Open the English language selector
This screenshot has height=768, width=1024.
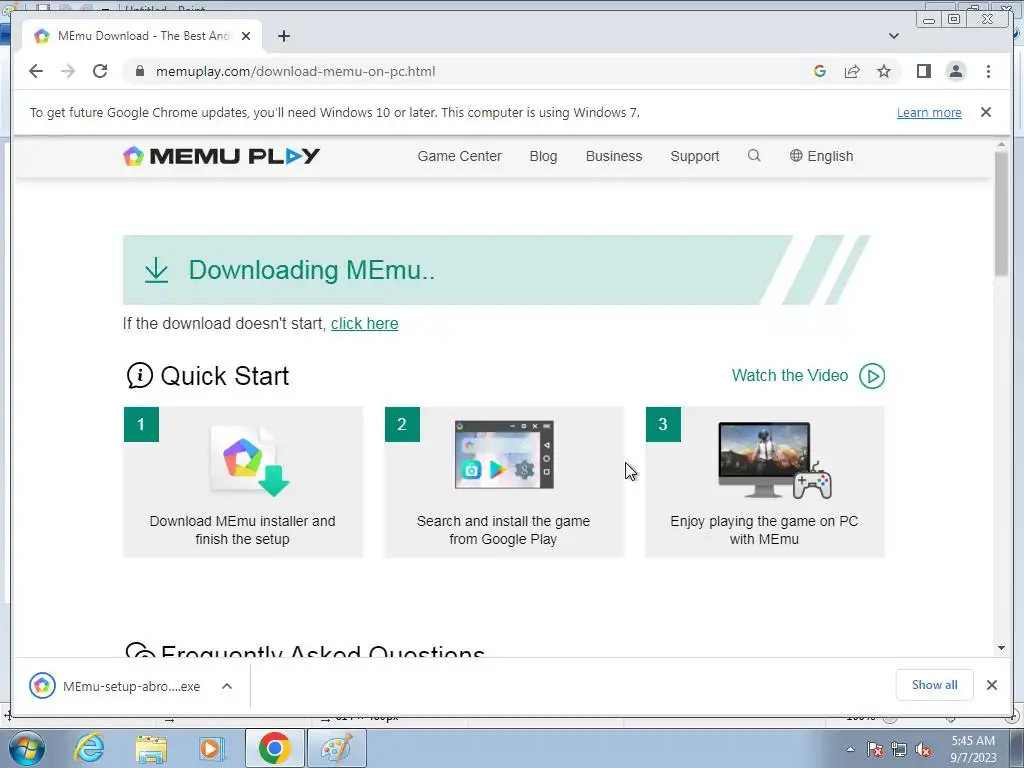(821, 156)
